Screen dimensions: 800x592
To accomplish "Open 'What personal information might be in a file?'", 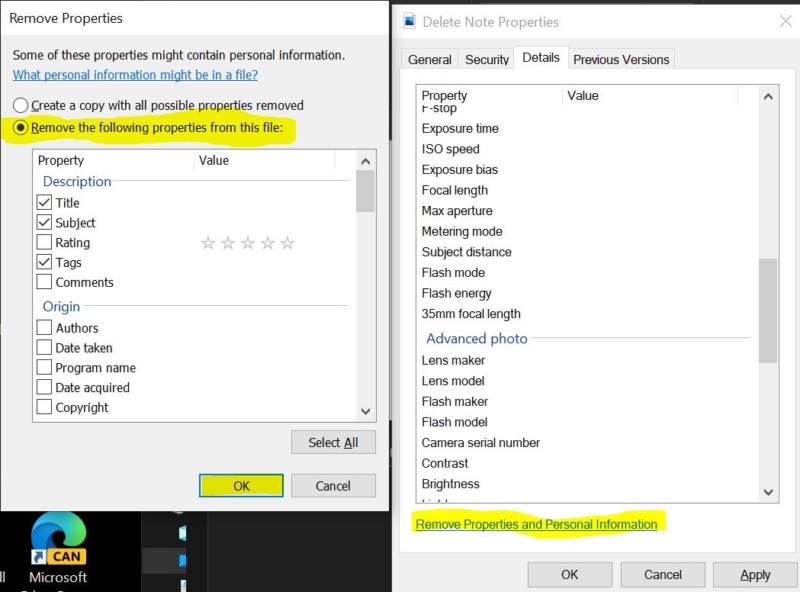I will click(x=136, y=74).
